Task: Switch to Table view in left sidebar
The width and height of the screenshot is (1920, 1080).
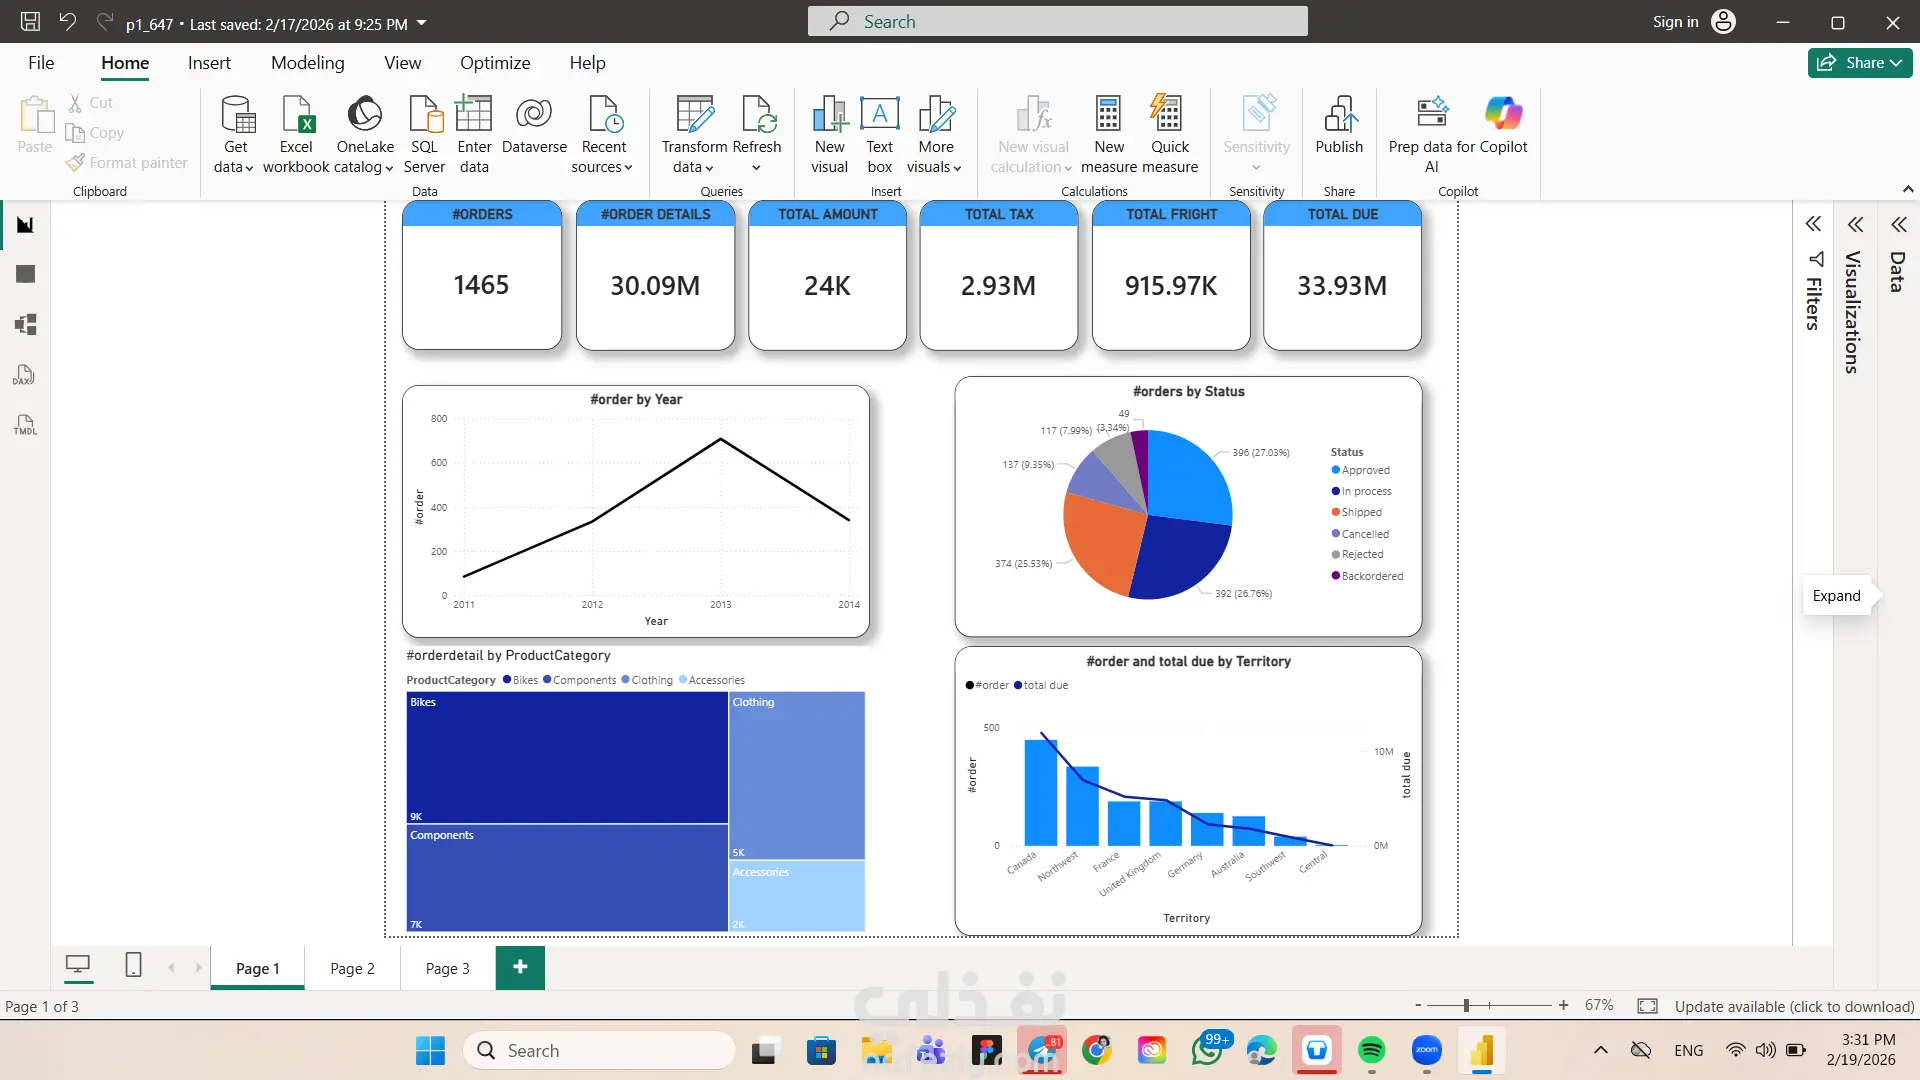Action: [25, 274]
